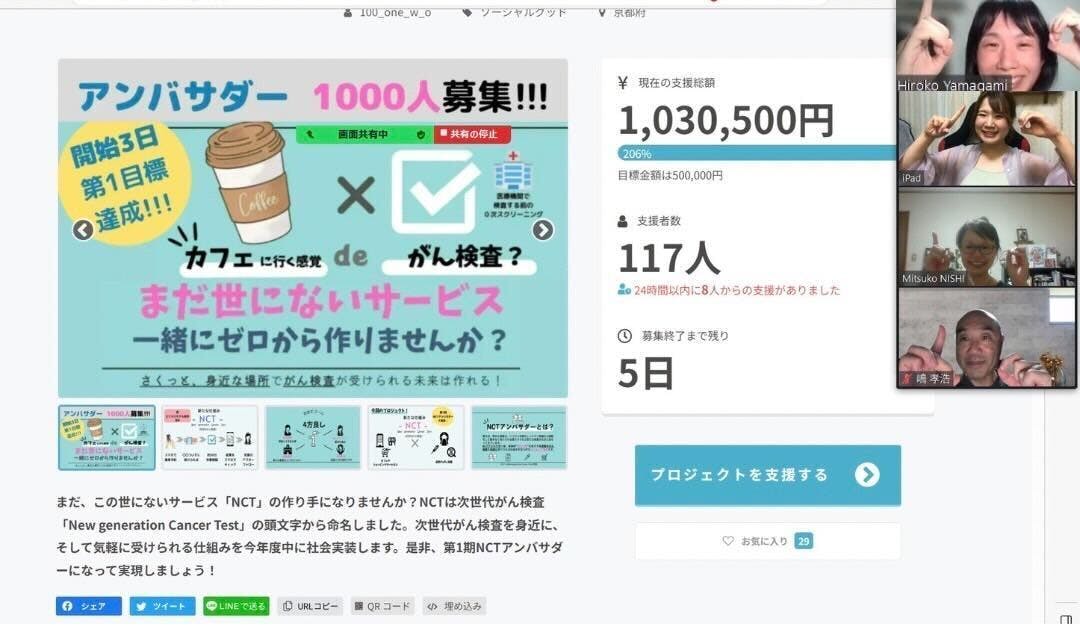Select second thumbnail showing NCT flow
This screenshot has height=633, width=1080.
coord(210,438)
